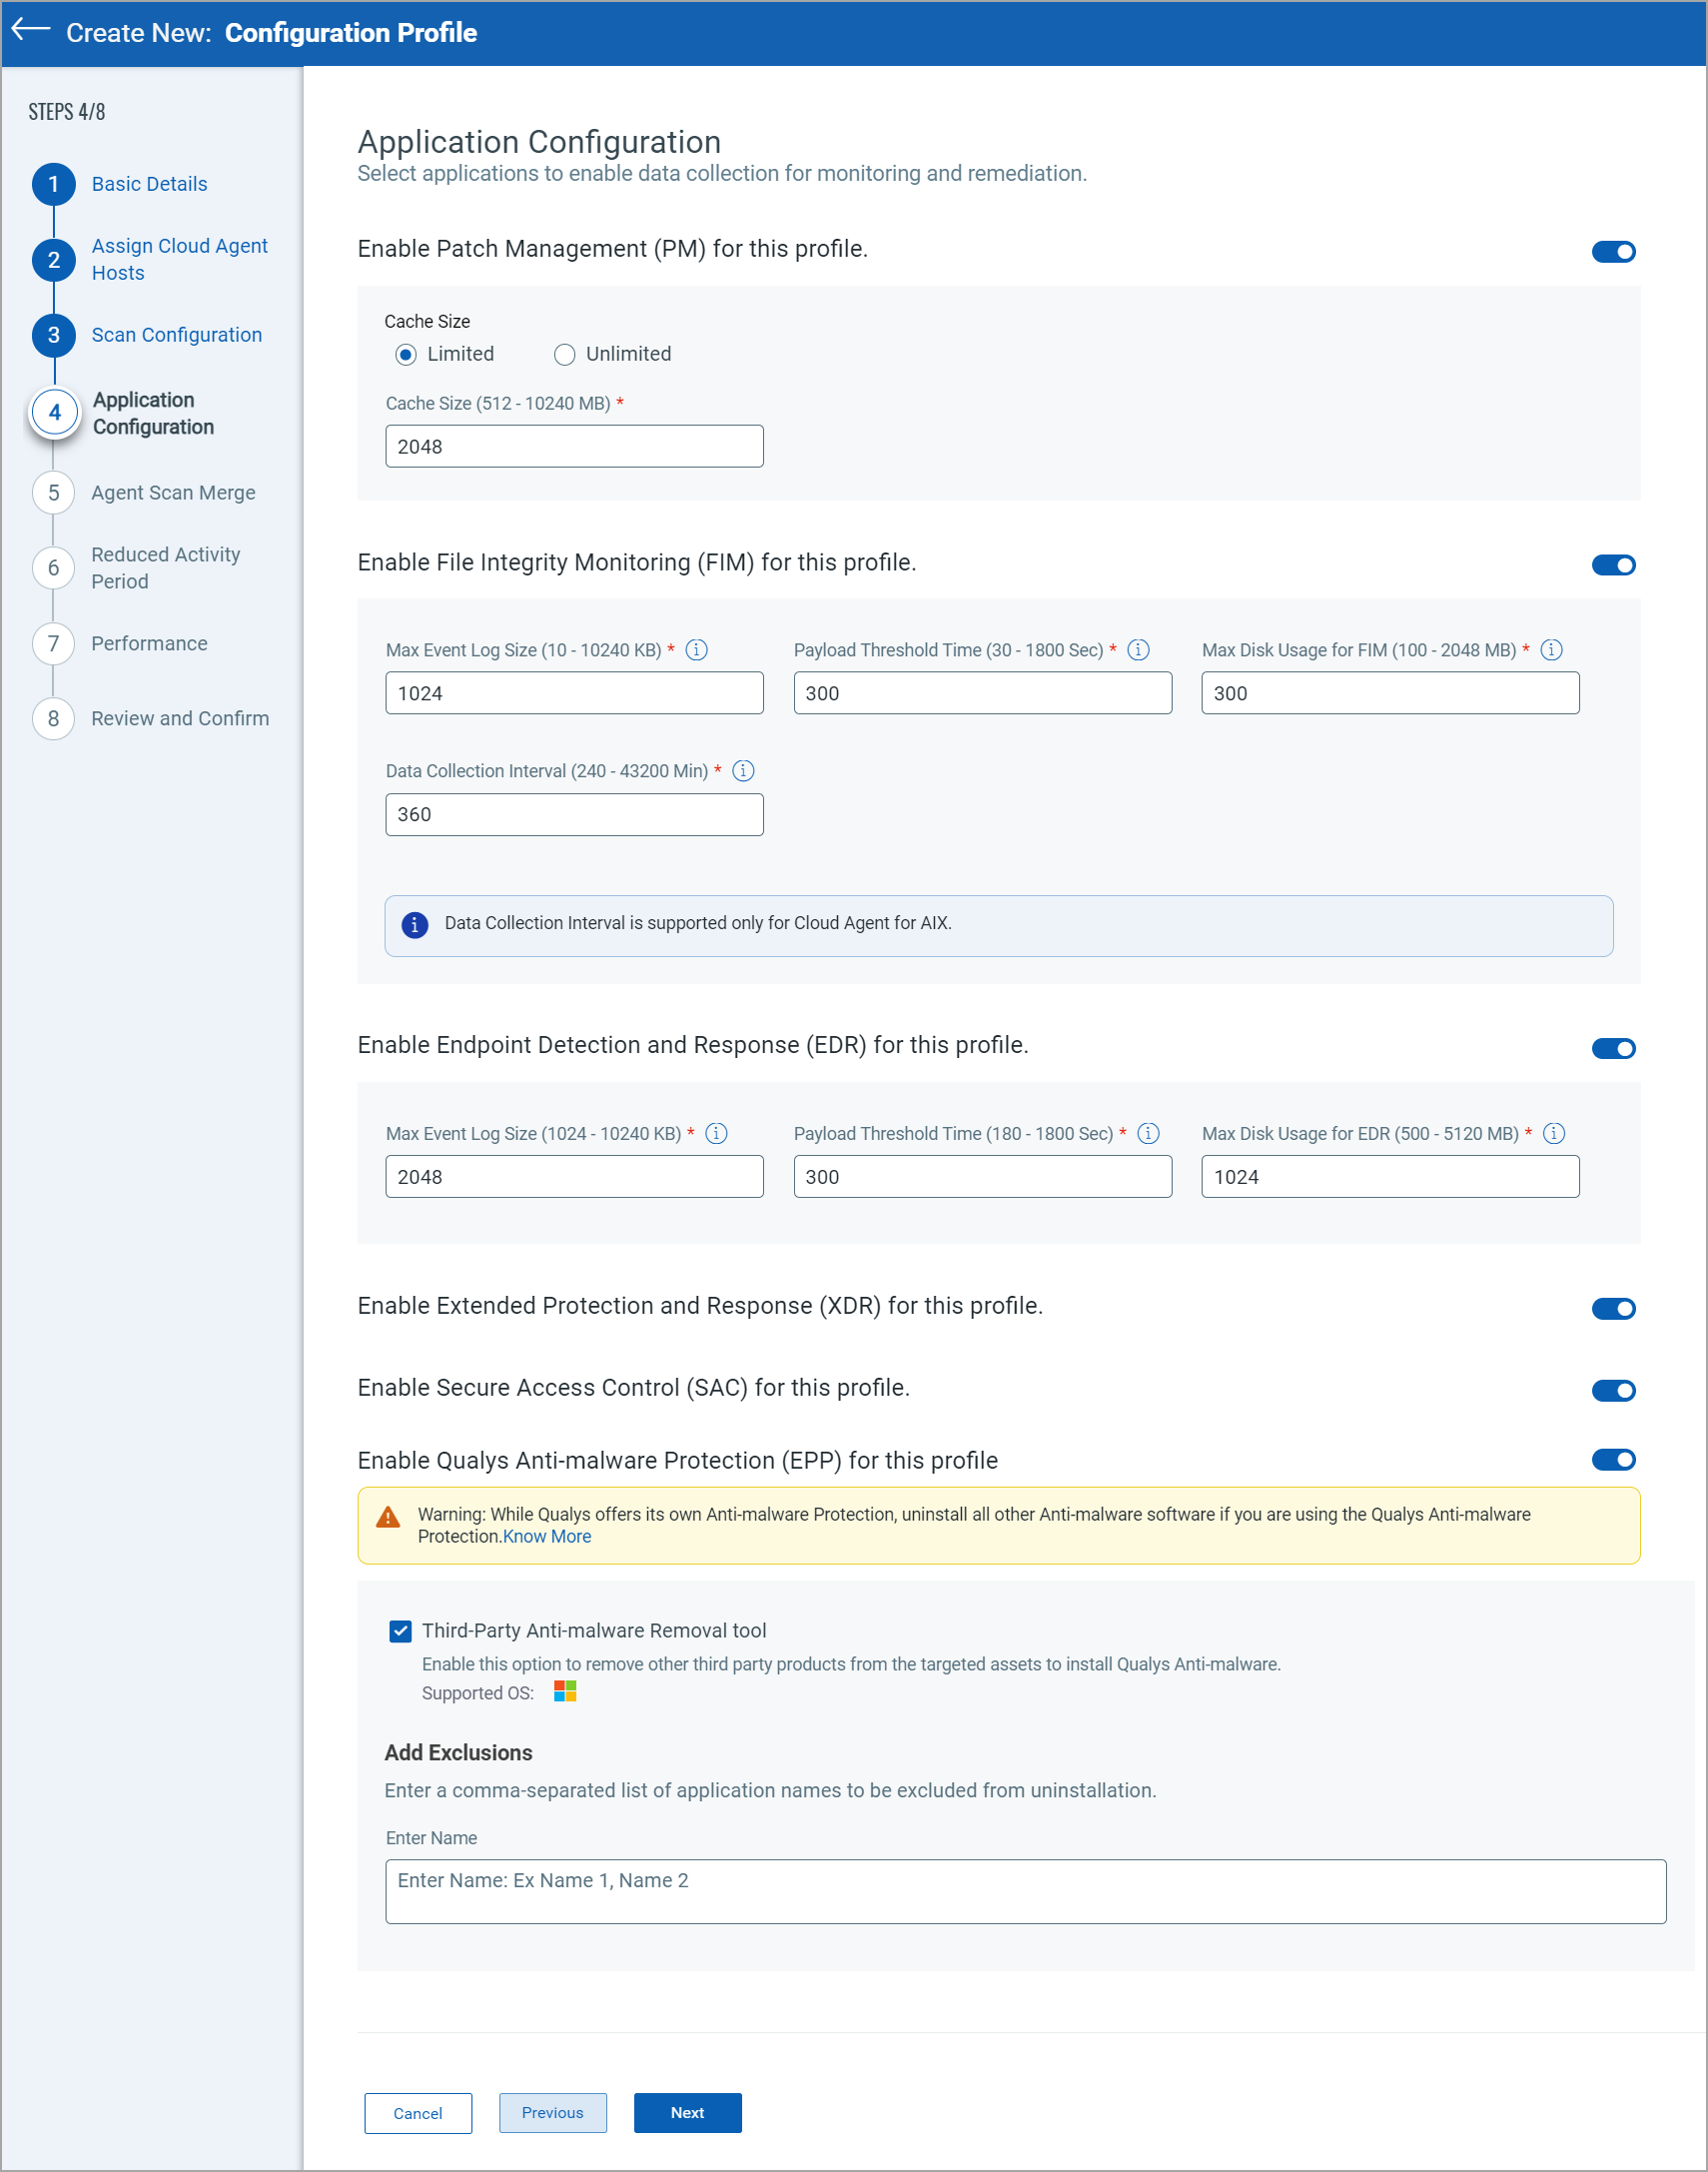Click step 8 circle icon in the stepper
Image resolution: width=1708 pixels, height=2172 pixels.
(x=54, y=718)
